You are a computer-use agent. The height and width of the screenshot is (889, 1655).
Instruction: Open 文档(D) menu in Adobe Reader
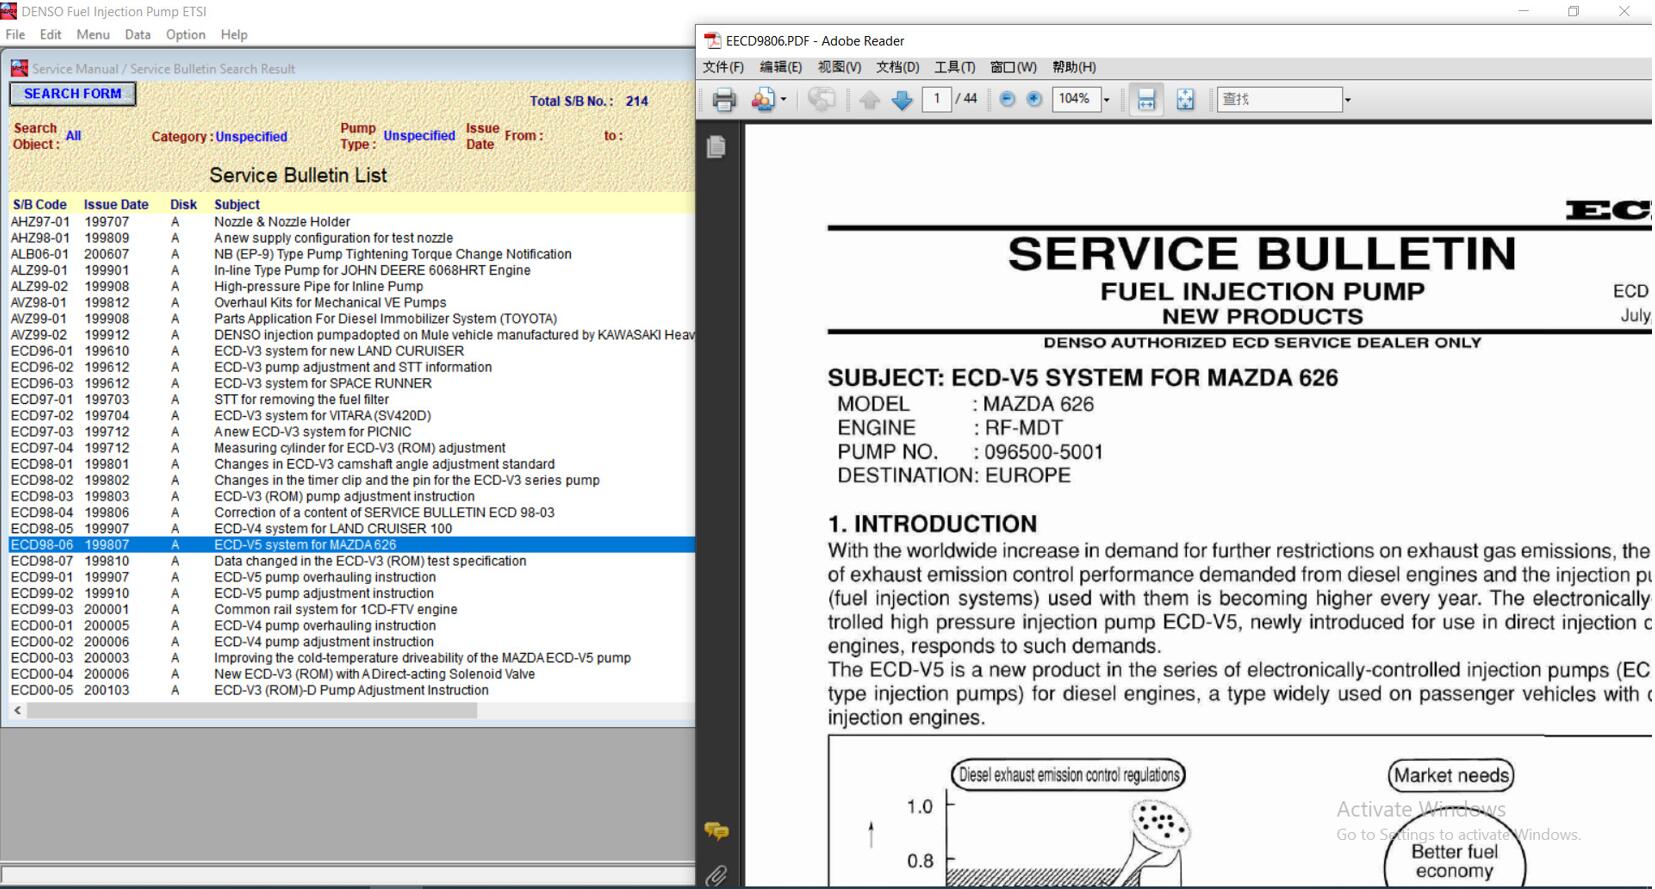coord(897,67)
